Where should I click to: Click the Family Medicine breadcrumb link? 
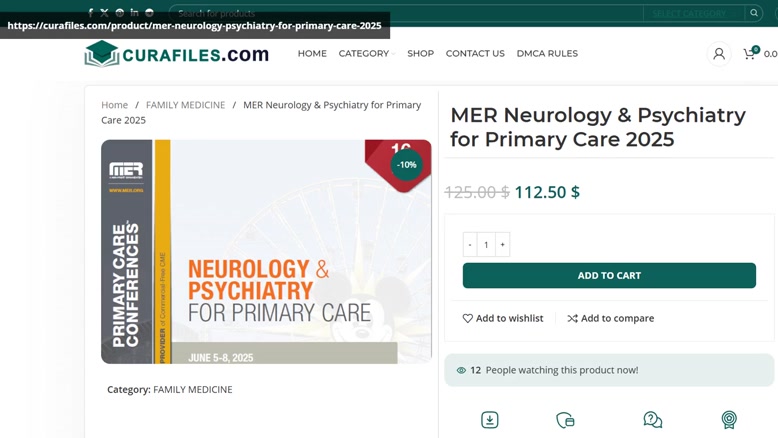(186, 105)
